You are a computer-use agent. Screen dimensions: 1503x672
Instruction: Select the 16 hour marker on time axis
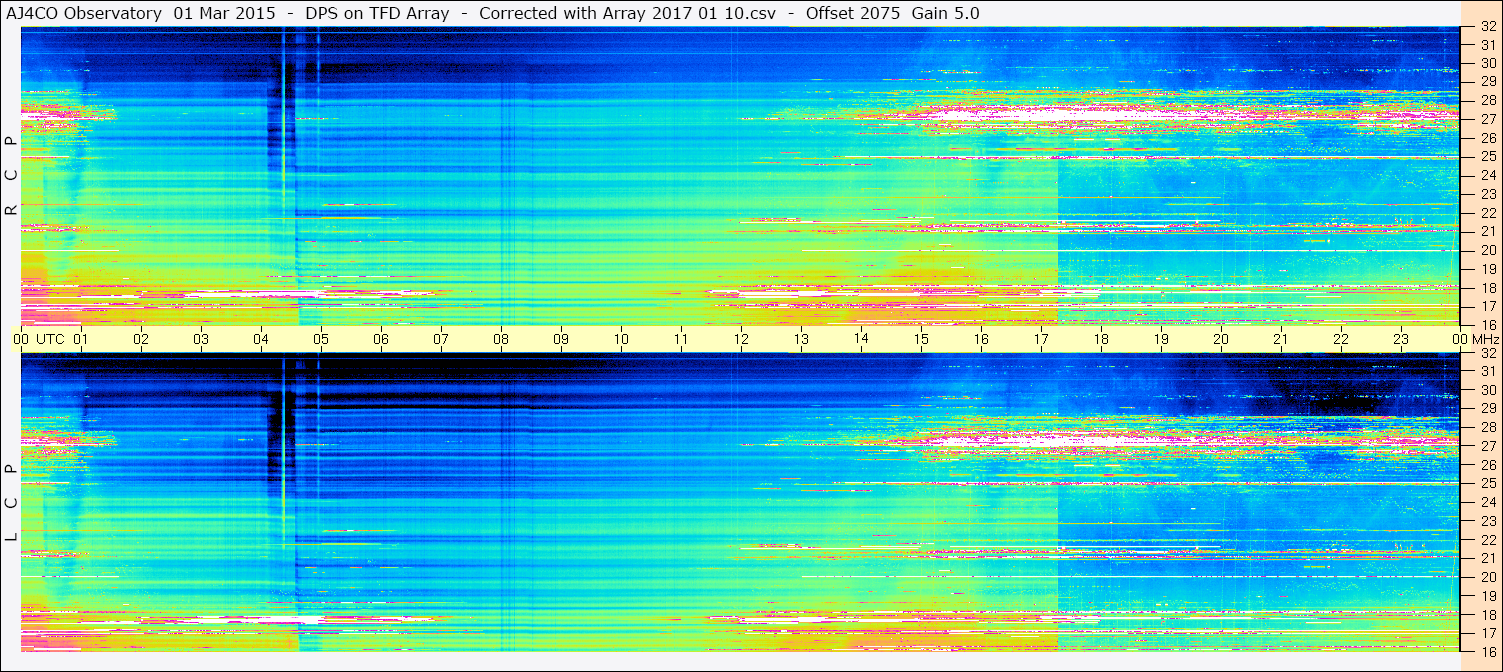click(981, 339)
